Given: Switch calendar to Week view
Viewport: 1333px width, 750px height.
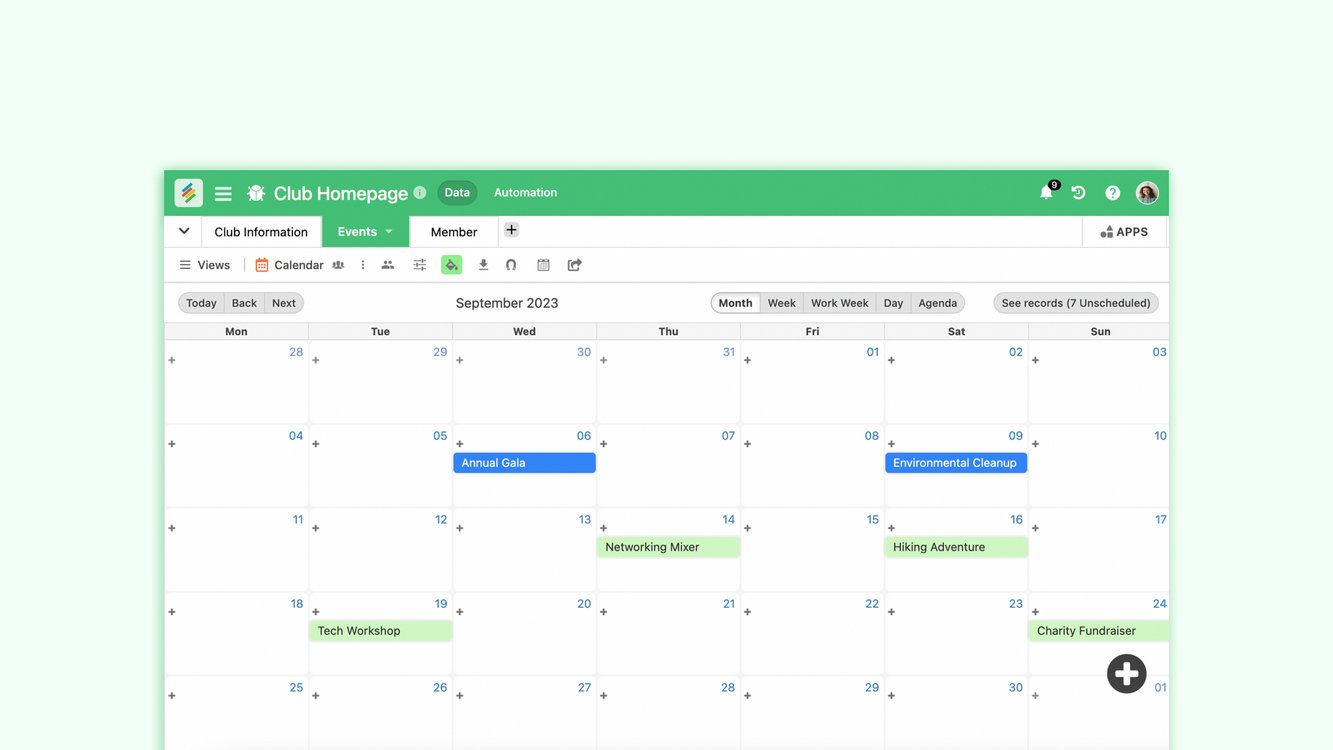Looking at the screenshot, I should pyautogui.click(x=781, y=303).
